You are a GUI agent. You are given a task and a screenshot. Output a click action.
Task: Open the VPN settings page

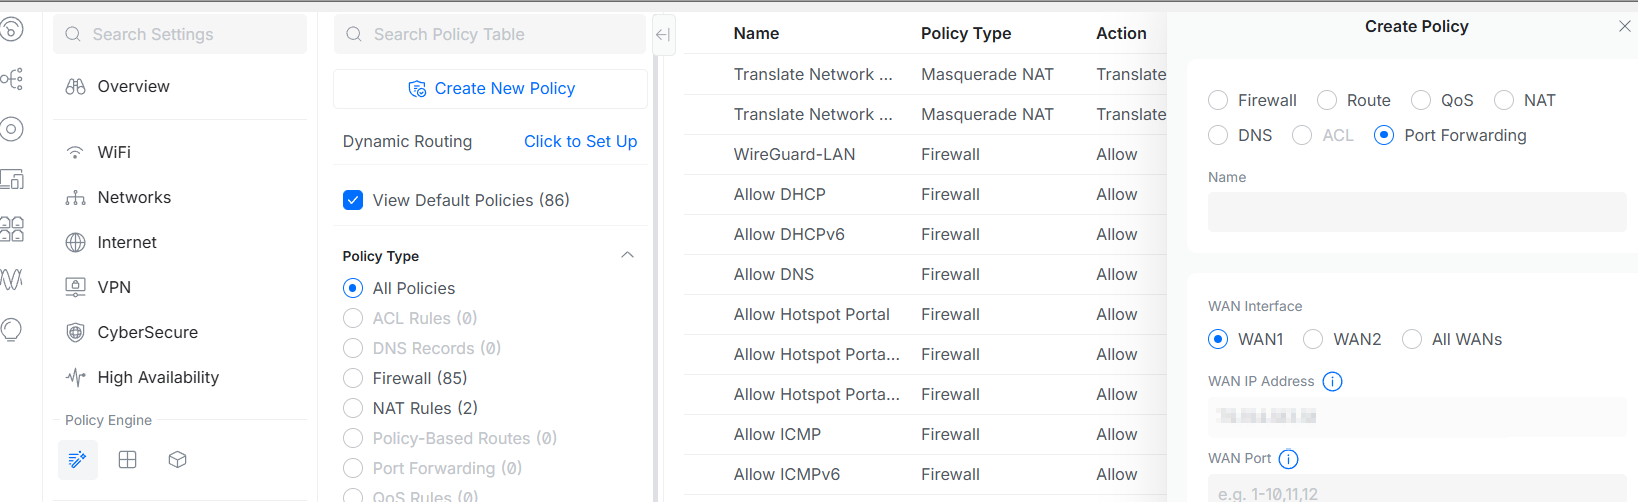pos(114,287)
